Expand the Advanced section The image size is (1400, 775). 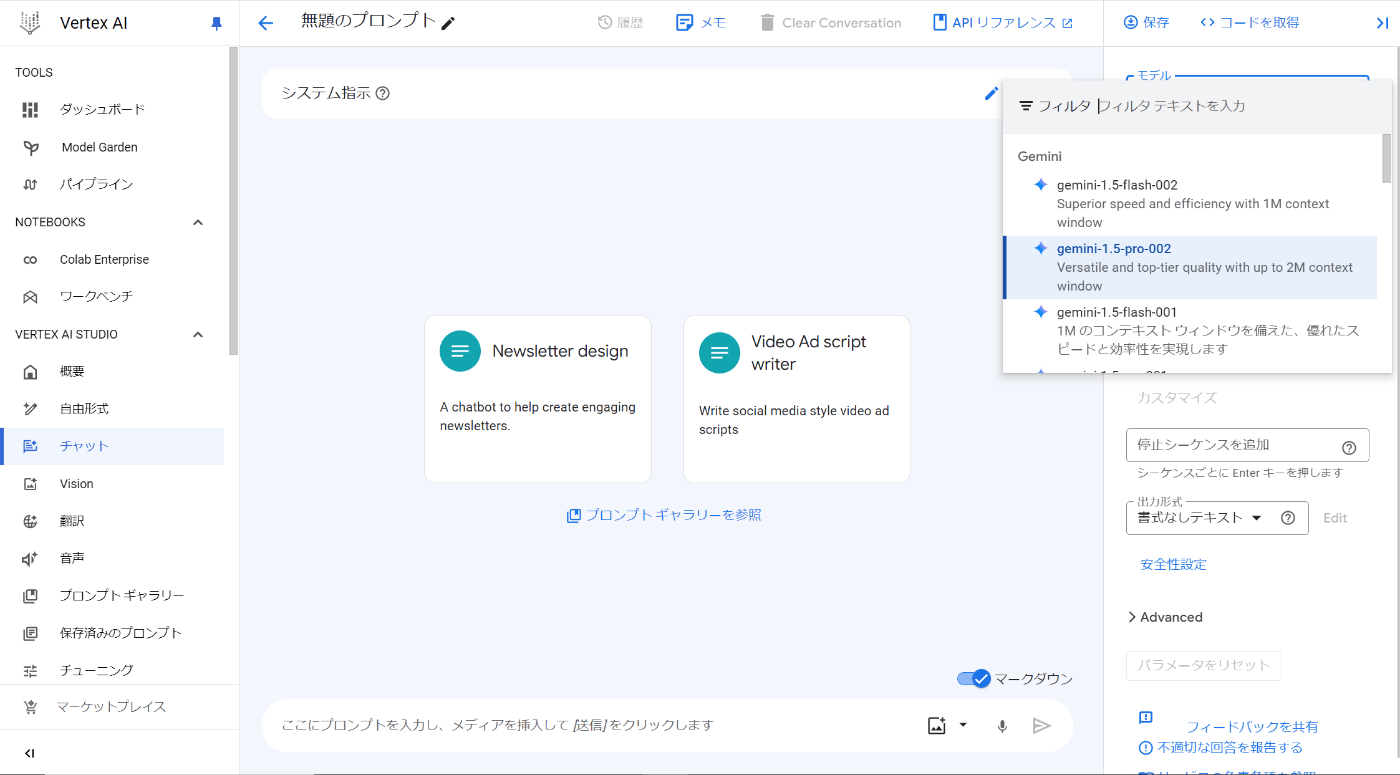1164,617
